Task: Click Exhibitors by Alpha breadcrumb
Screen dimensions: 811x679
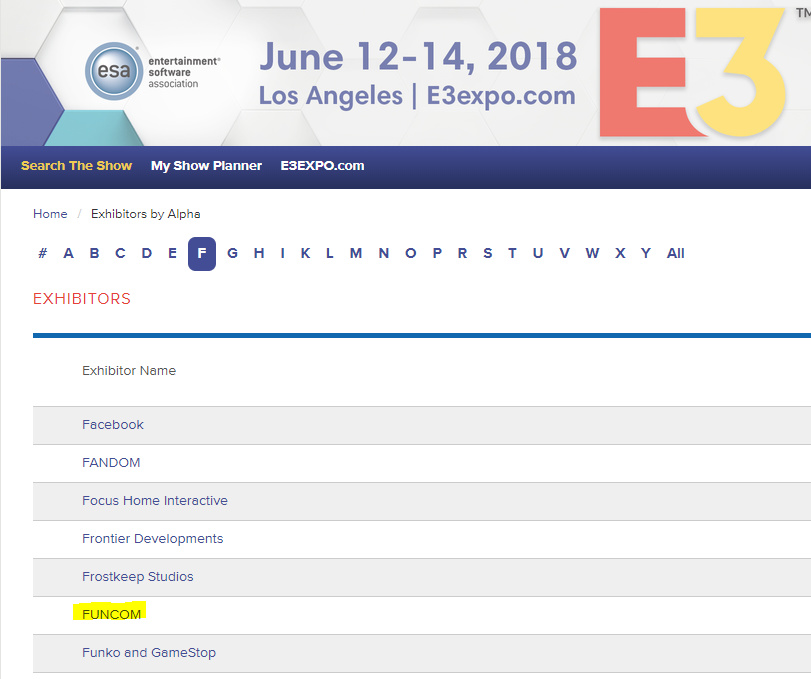Action: click(x=146, y=214)
